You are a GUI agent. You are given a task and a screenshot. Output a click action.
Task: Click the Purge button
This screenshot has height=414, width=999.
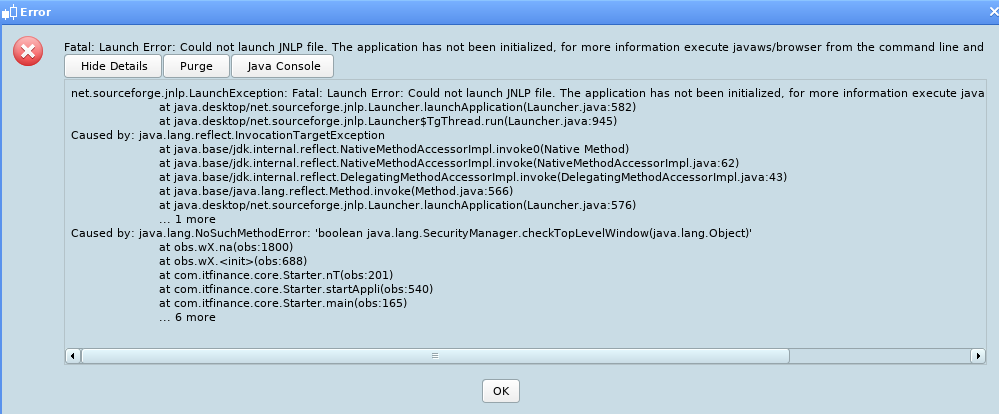tap(196, 66)
